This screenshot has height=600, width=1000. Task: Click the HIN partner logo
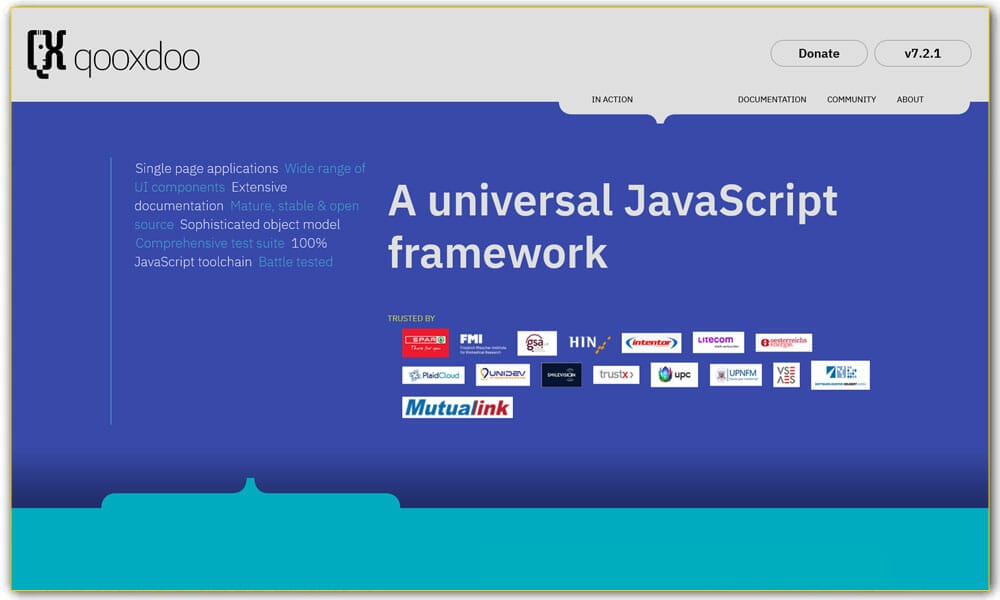point(587,341)
